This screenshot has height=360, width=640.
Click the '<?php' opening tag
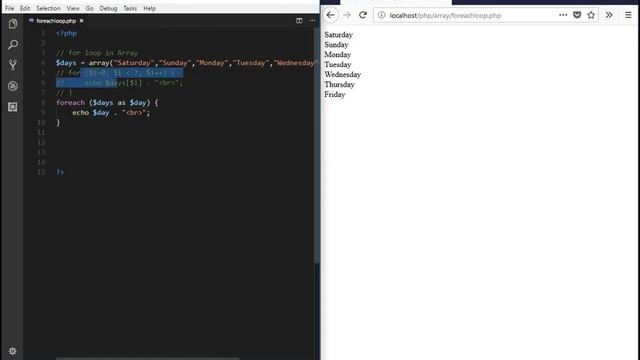[66, 33]
